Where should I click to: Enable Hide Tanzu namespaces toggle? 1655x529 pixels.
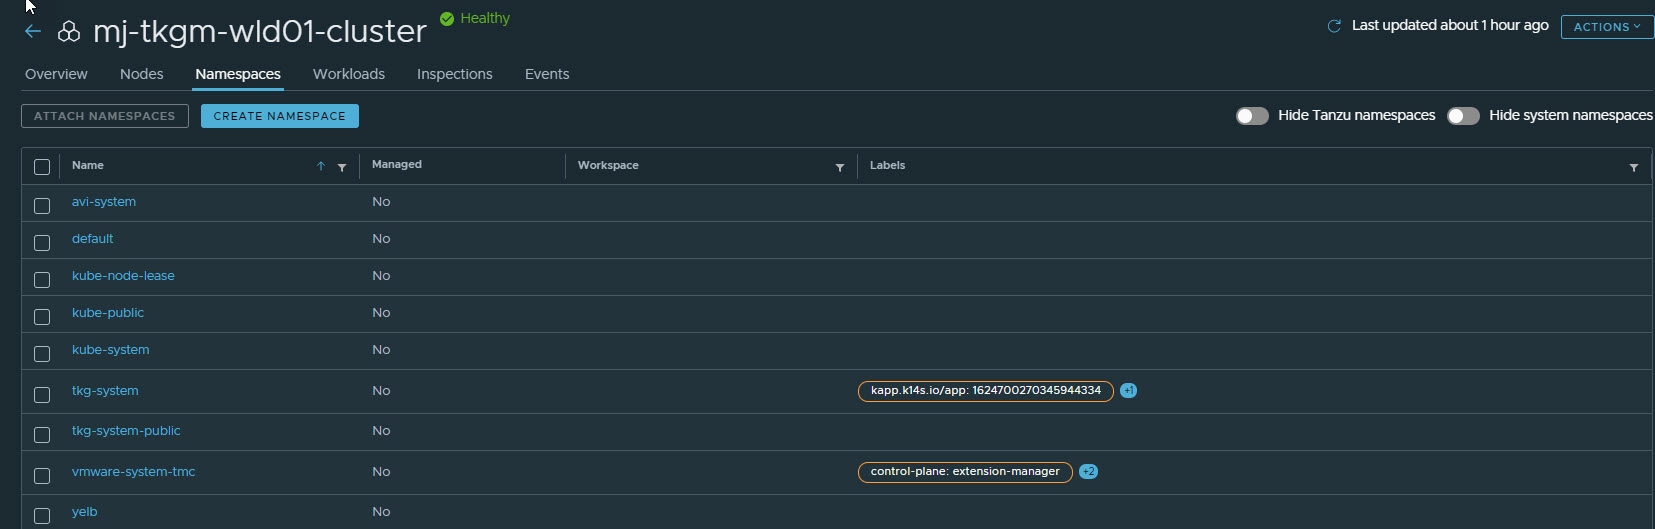click(1252, 116)
